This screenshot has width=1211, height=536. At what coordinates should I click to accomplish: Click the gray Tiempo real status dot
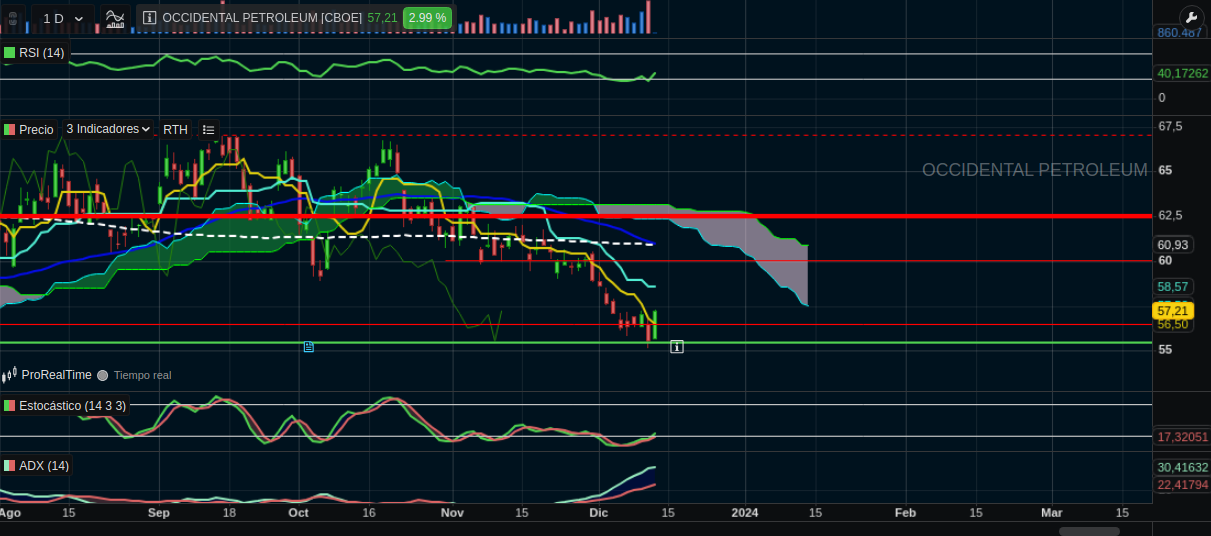(102, 375)
